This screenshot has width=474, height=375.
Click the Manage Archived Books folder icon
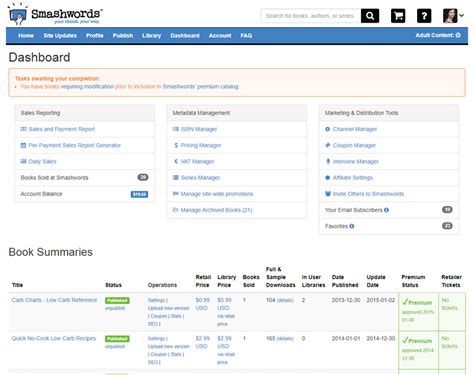(x=176, y=210)
